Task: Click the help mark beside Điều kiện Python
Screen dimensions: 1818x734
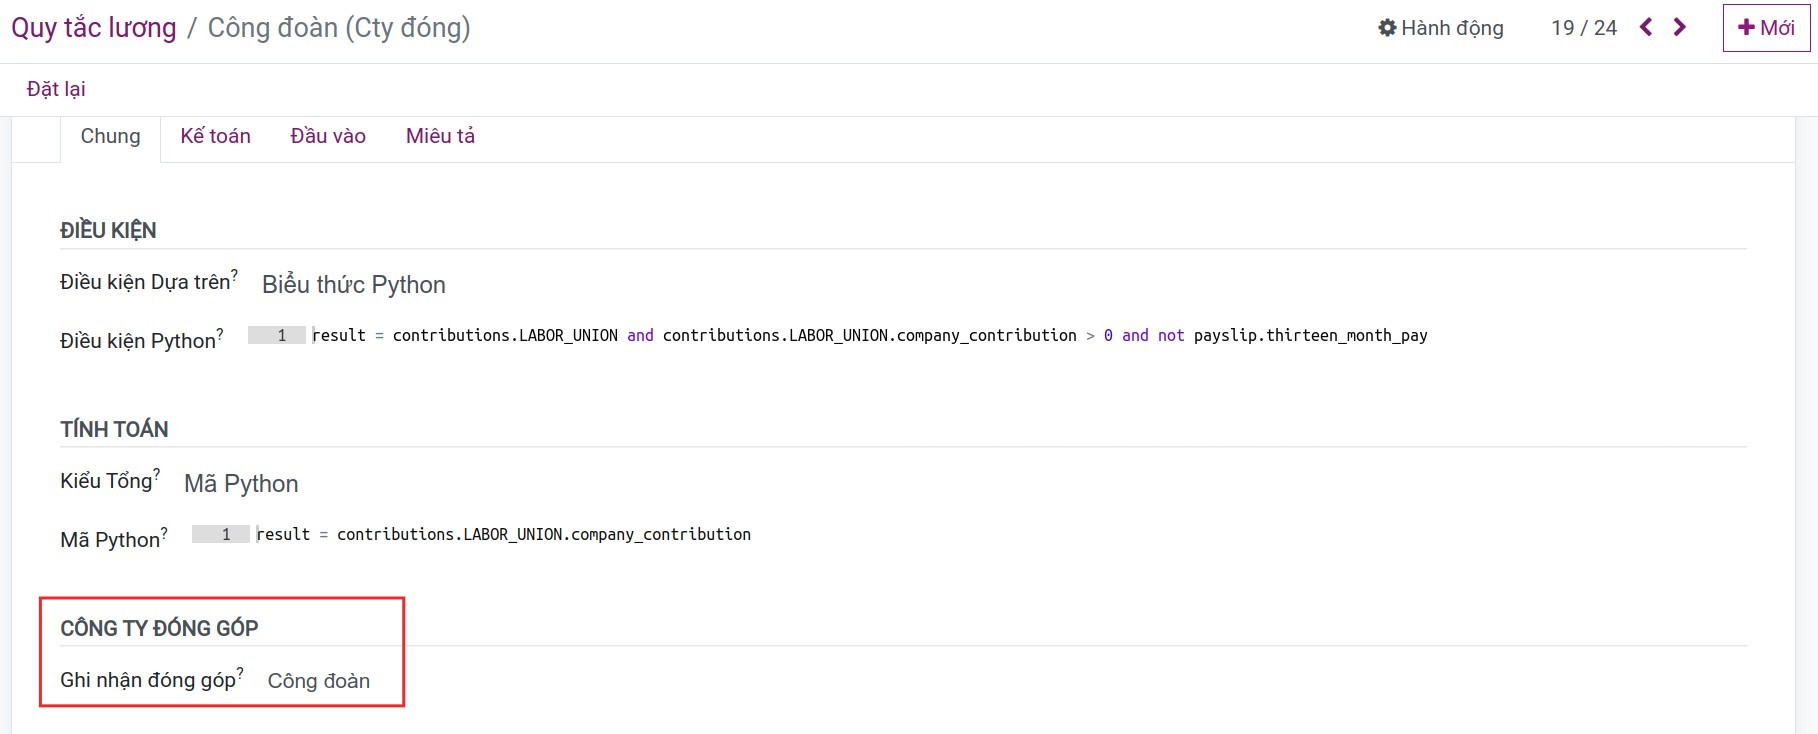Action: [x=220, y=333]
